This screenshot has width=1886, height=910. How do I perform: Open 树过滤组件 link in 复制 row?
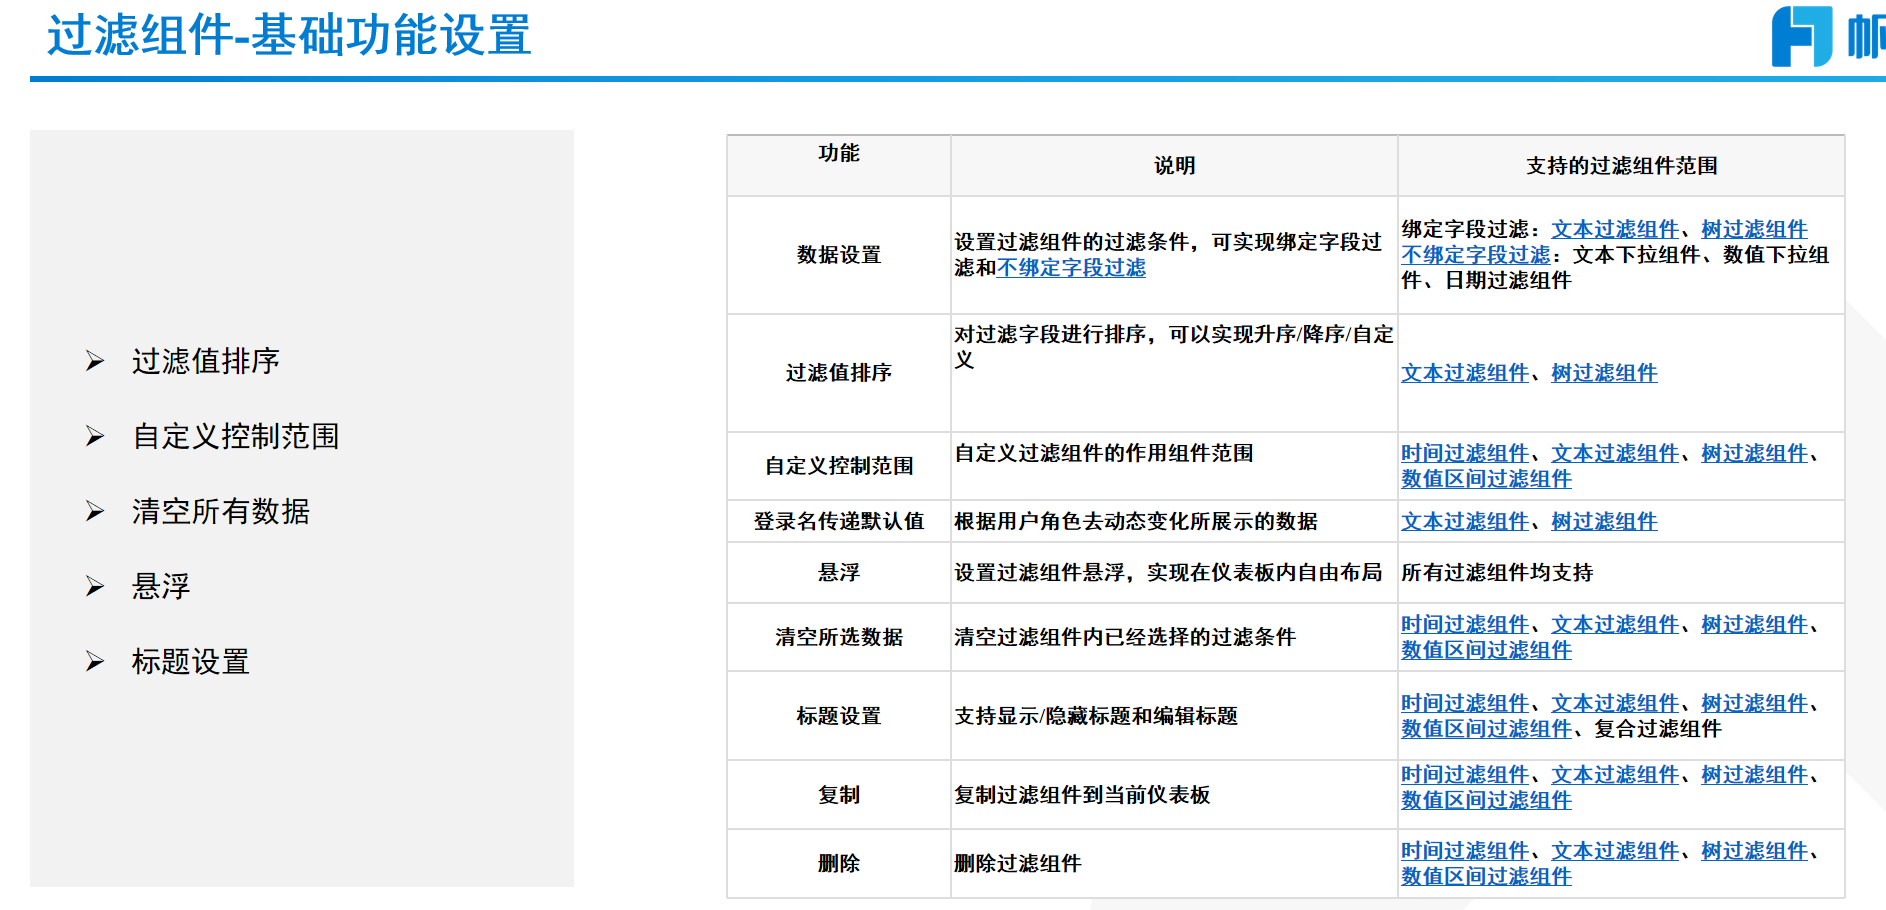[1754, 774]
